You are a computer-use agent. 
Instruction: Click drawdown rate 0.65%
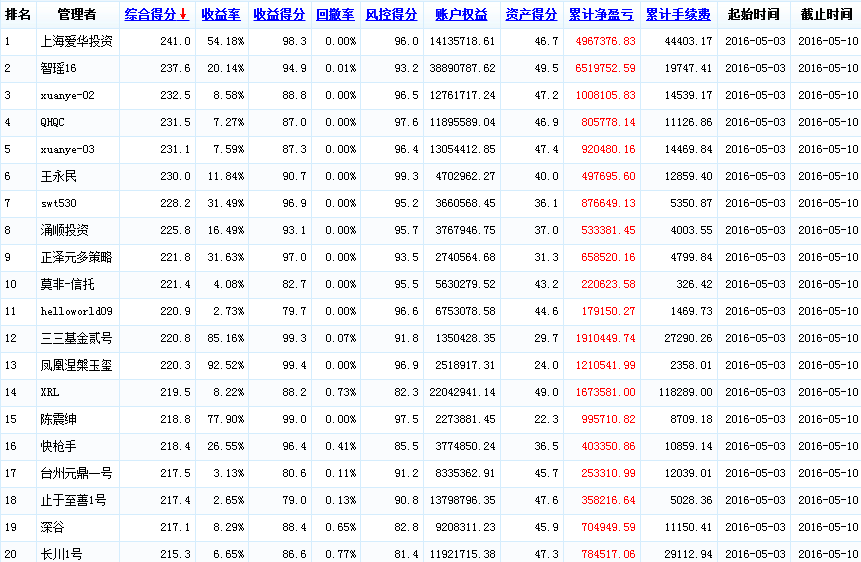click(340, 527)
